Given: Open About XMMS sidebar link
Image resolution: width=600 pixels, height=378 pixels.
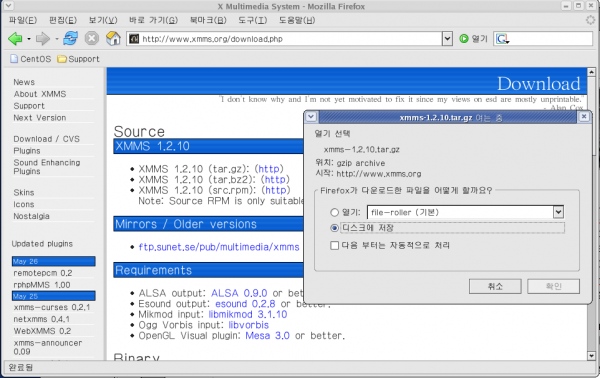Looking at the screenshot, I should [x=40, y=94].
